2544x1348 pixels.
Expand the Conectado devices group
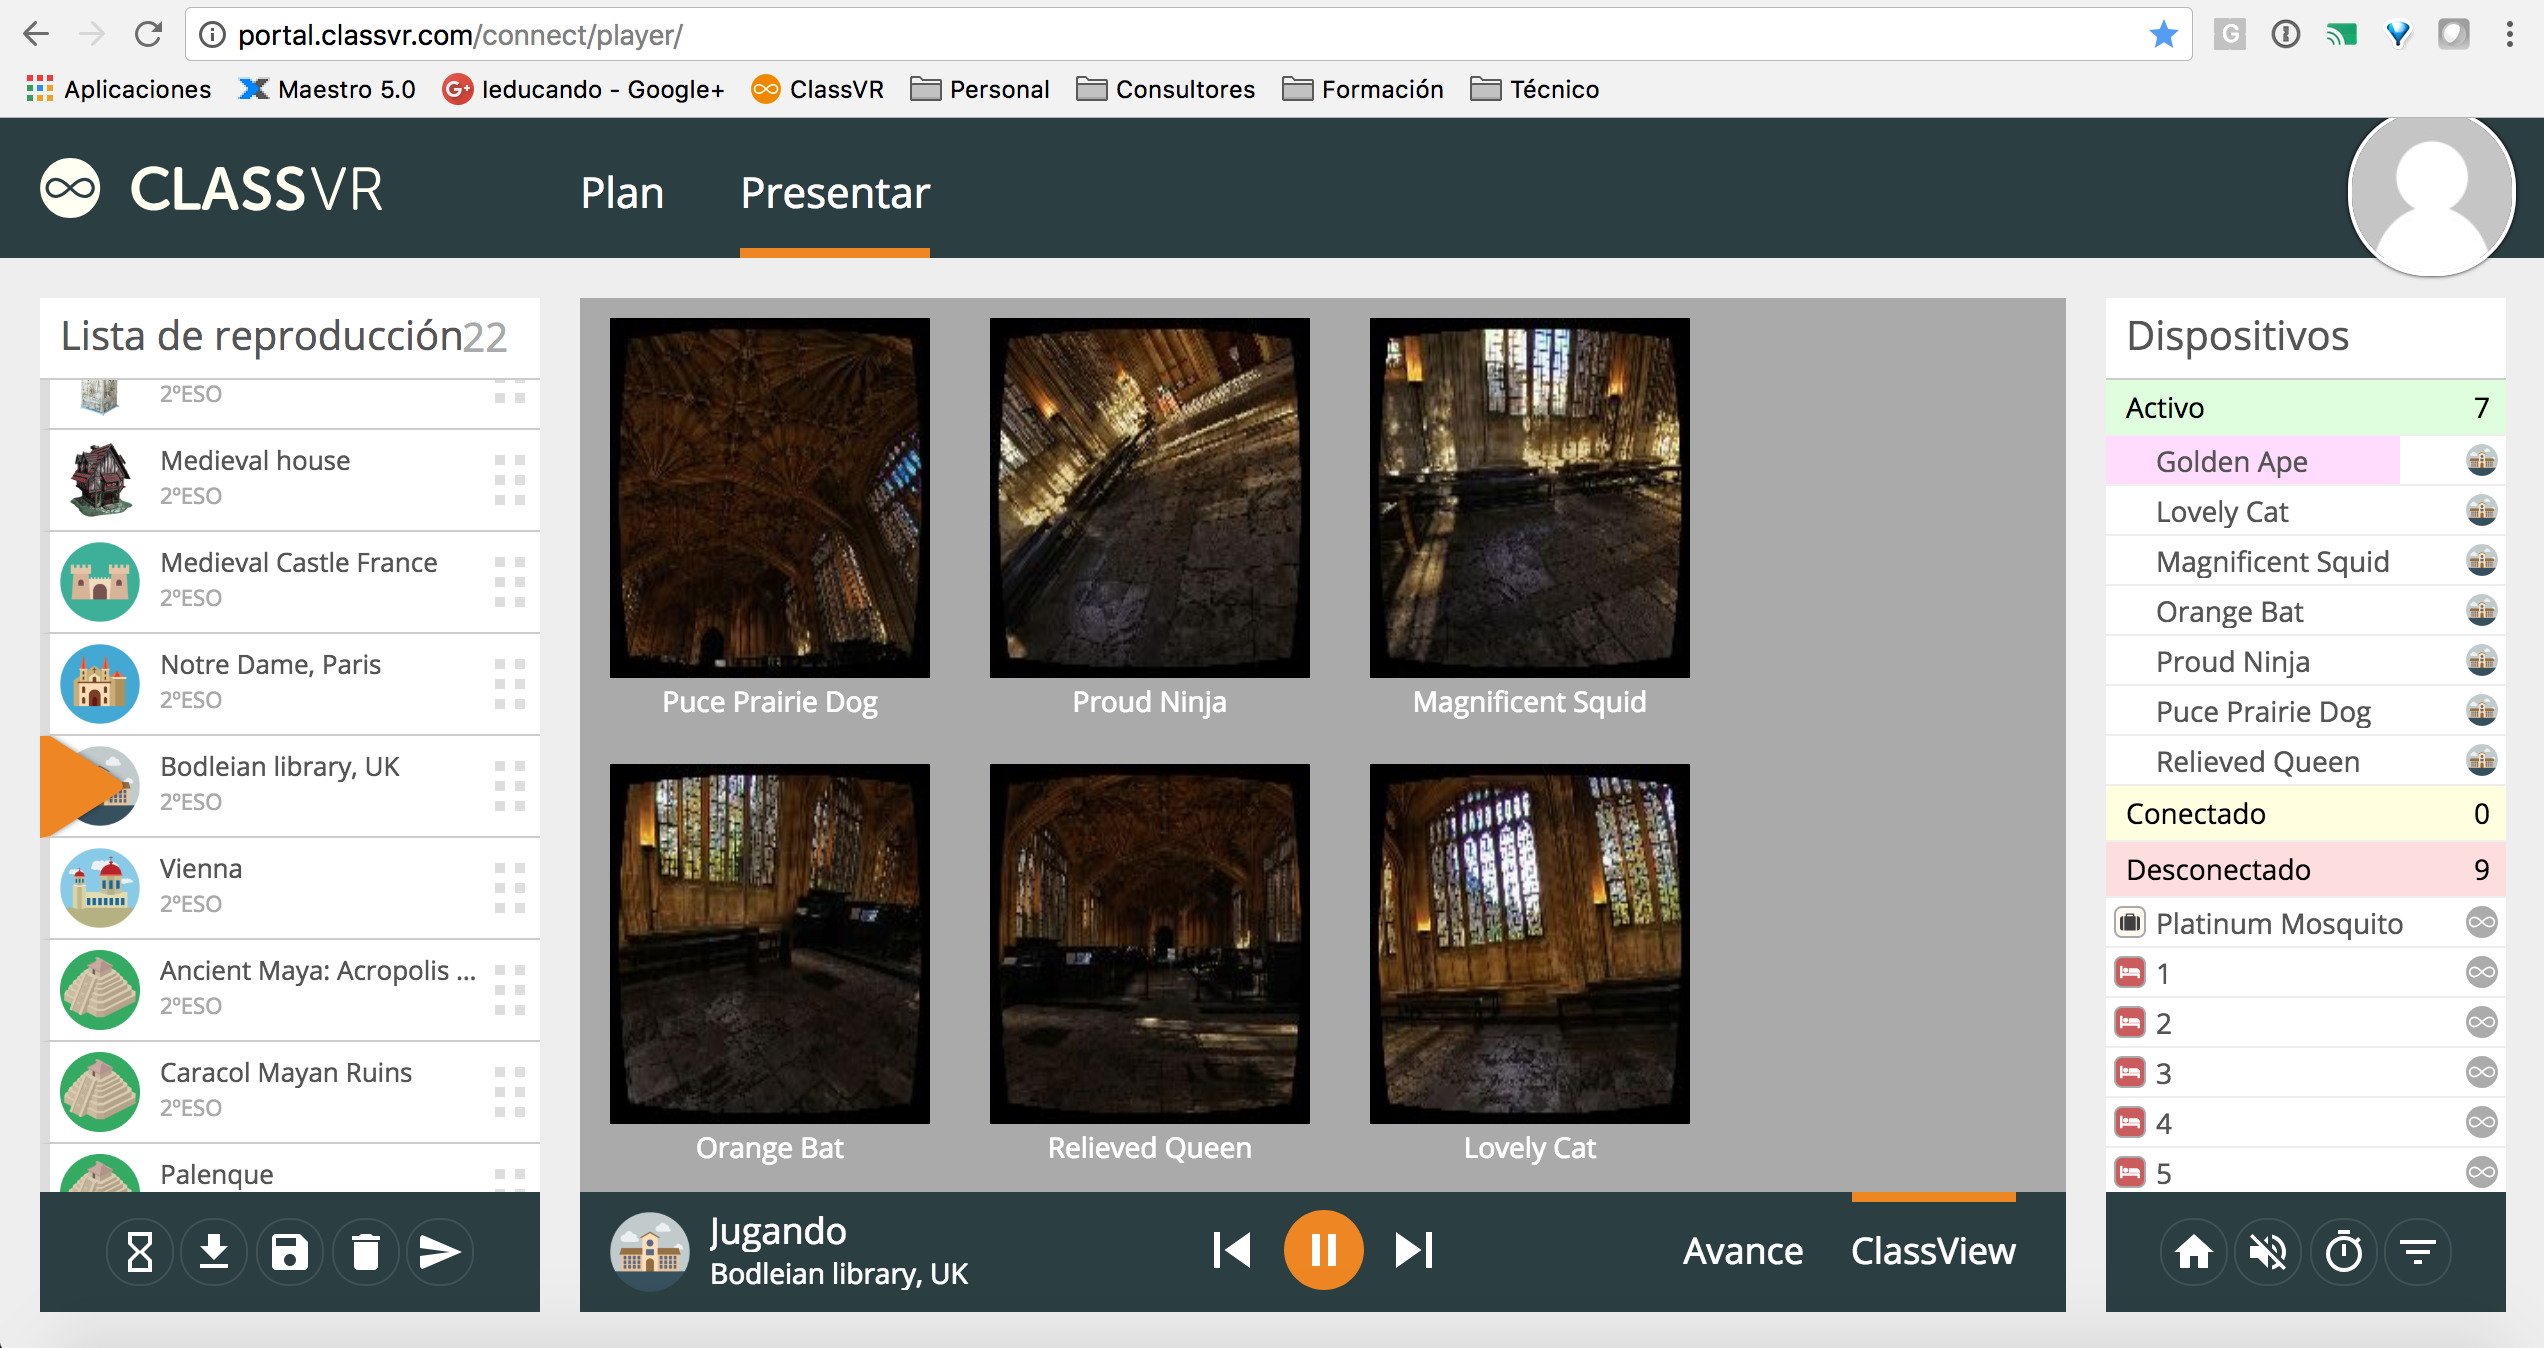click(x=2304, y=814)
